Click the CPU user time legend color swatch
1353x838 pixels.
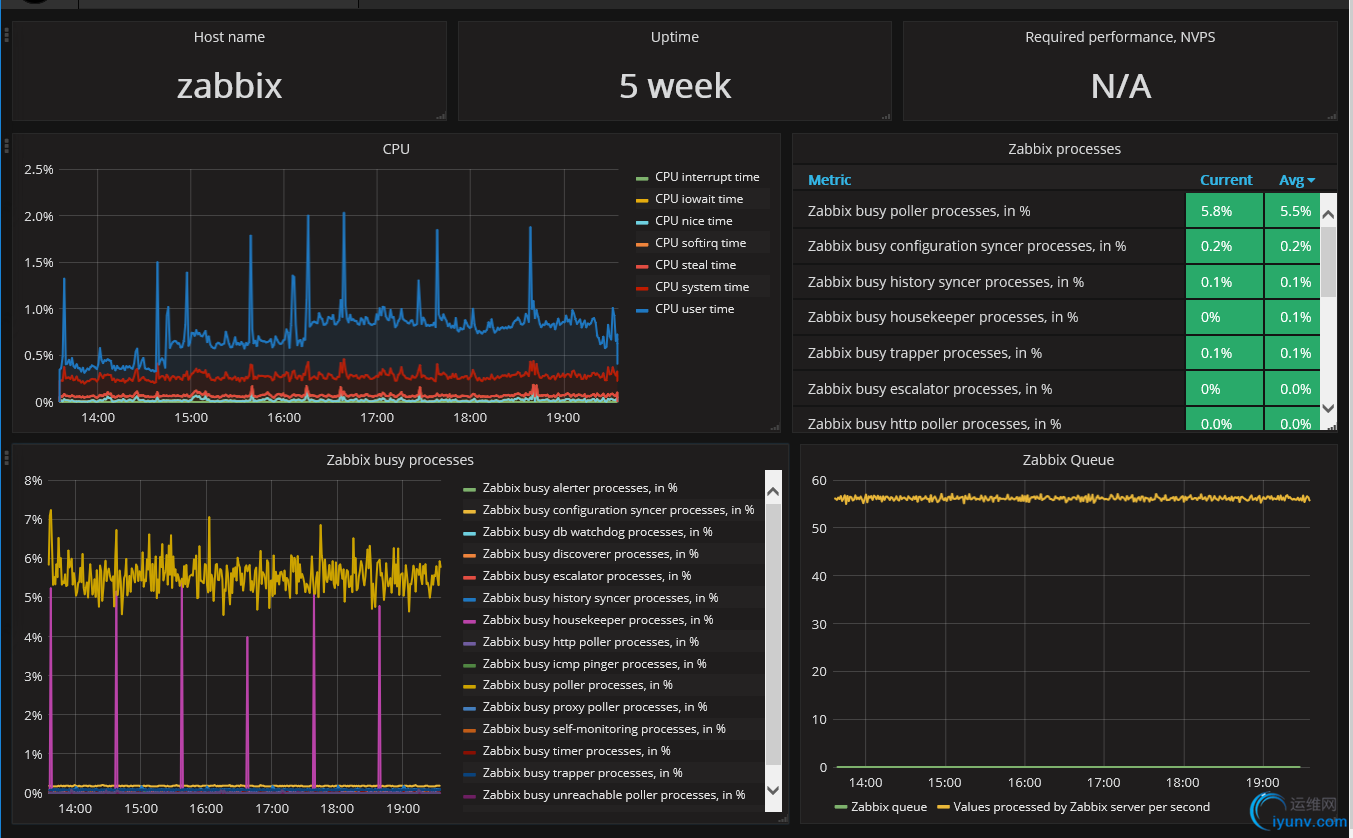click(x=642, y=310)
